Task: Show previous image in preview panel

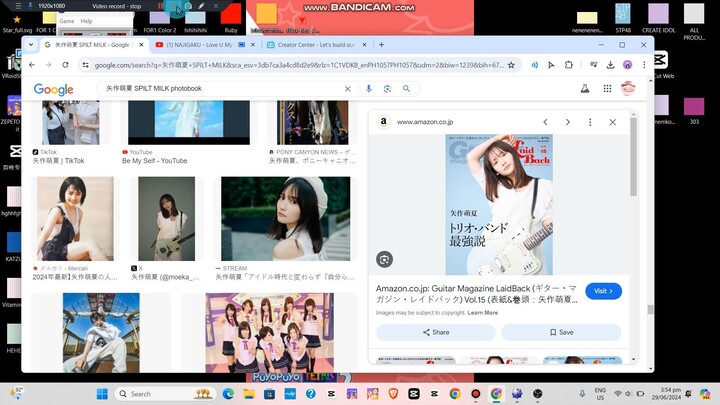Action: pos(545,122)
